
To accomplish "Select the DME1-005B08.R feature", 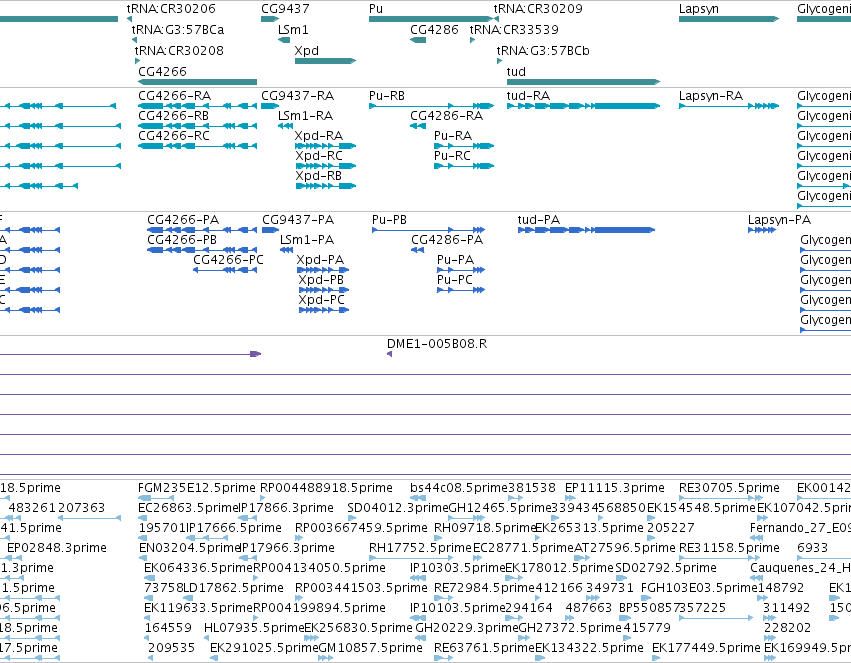I will pyautogui.click(x=389, y=354).
